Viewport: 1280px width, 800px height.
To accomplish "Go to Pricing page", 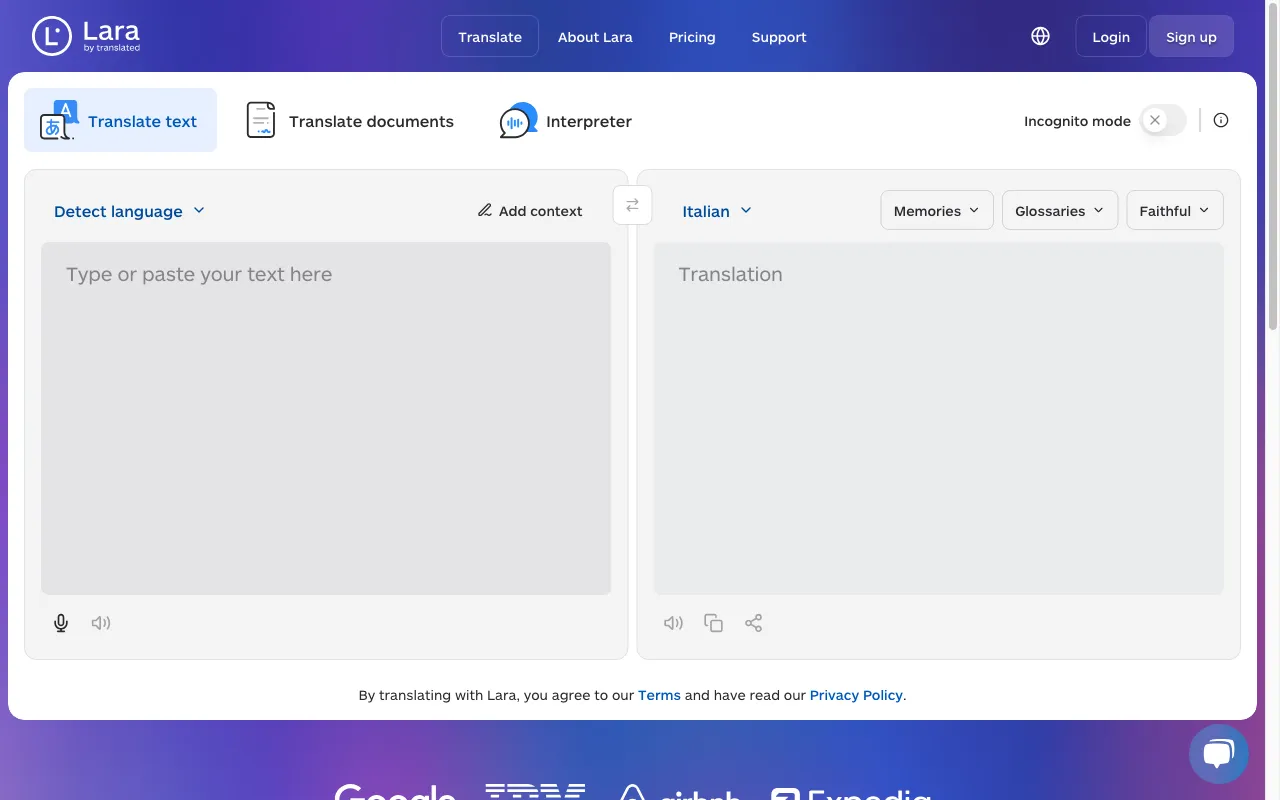I will (x=692, y=36).
